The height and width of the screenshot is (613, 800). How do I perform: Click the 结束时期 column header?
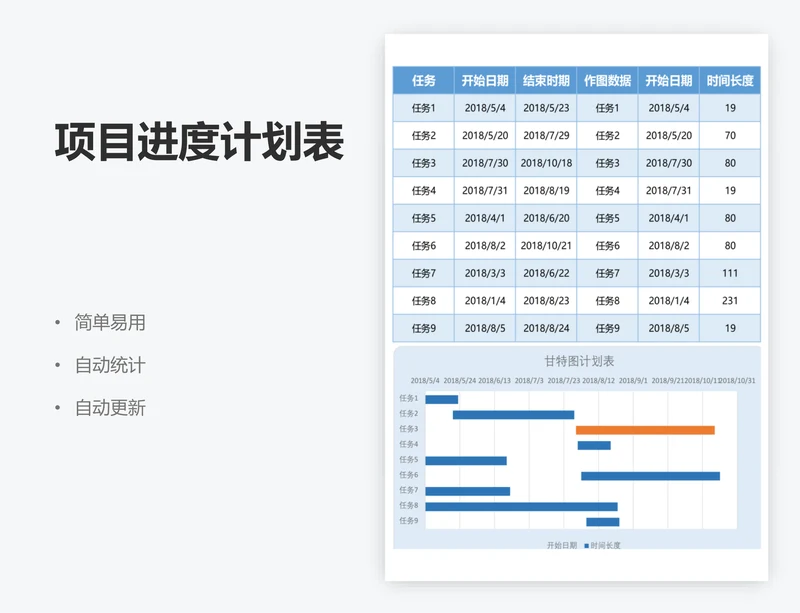coord(546,81)
